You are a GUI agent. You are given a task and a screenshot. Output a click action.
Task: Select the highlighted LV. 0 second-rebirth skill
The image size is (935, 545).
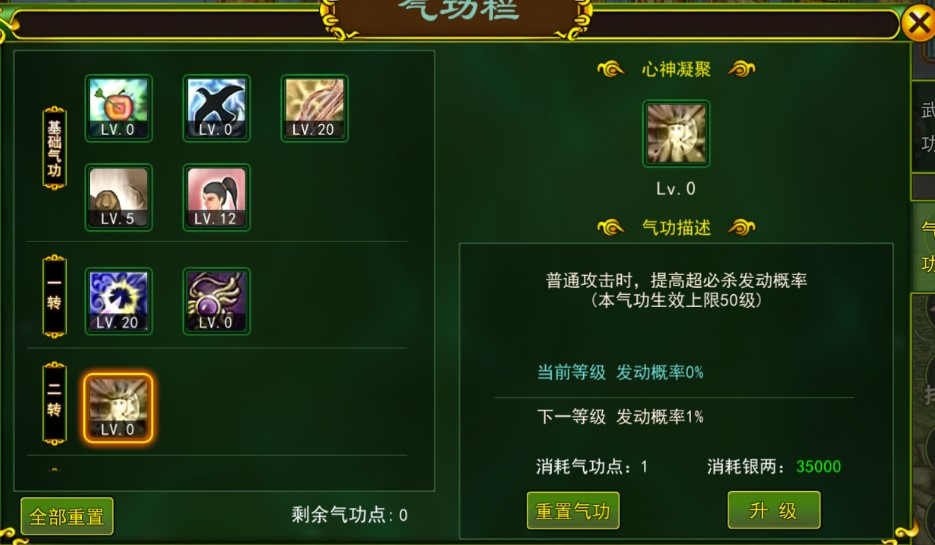click(x=118, y=408)
